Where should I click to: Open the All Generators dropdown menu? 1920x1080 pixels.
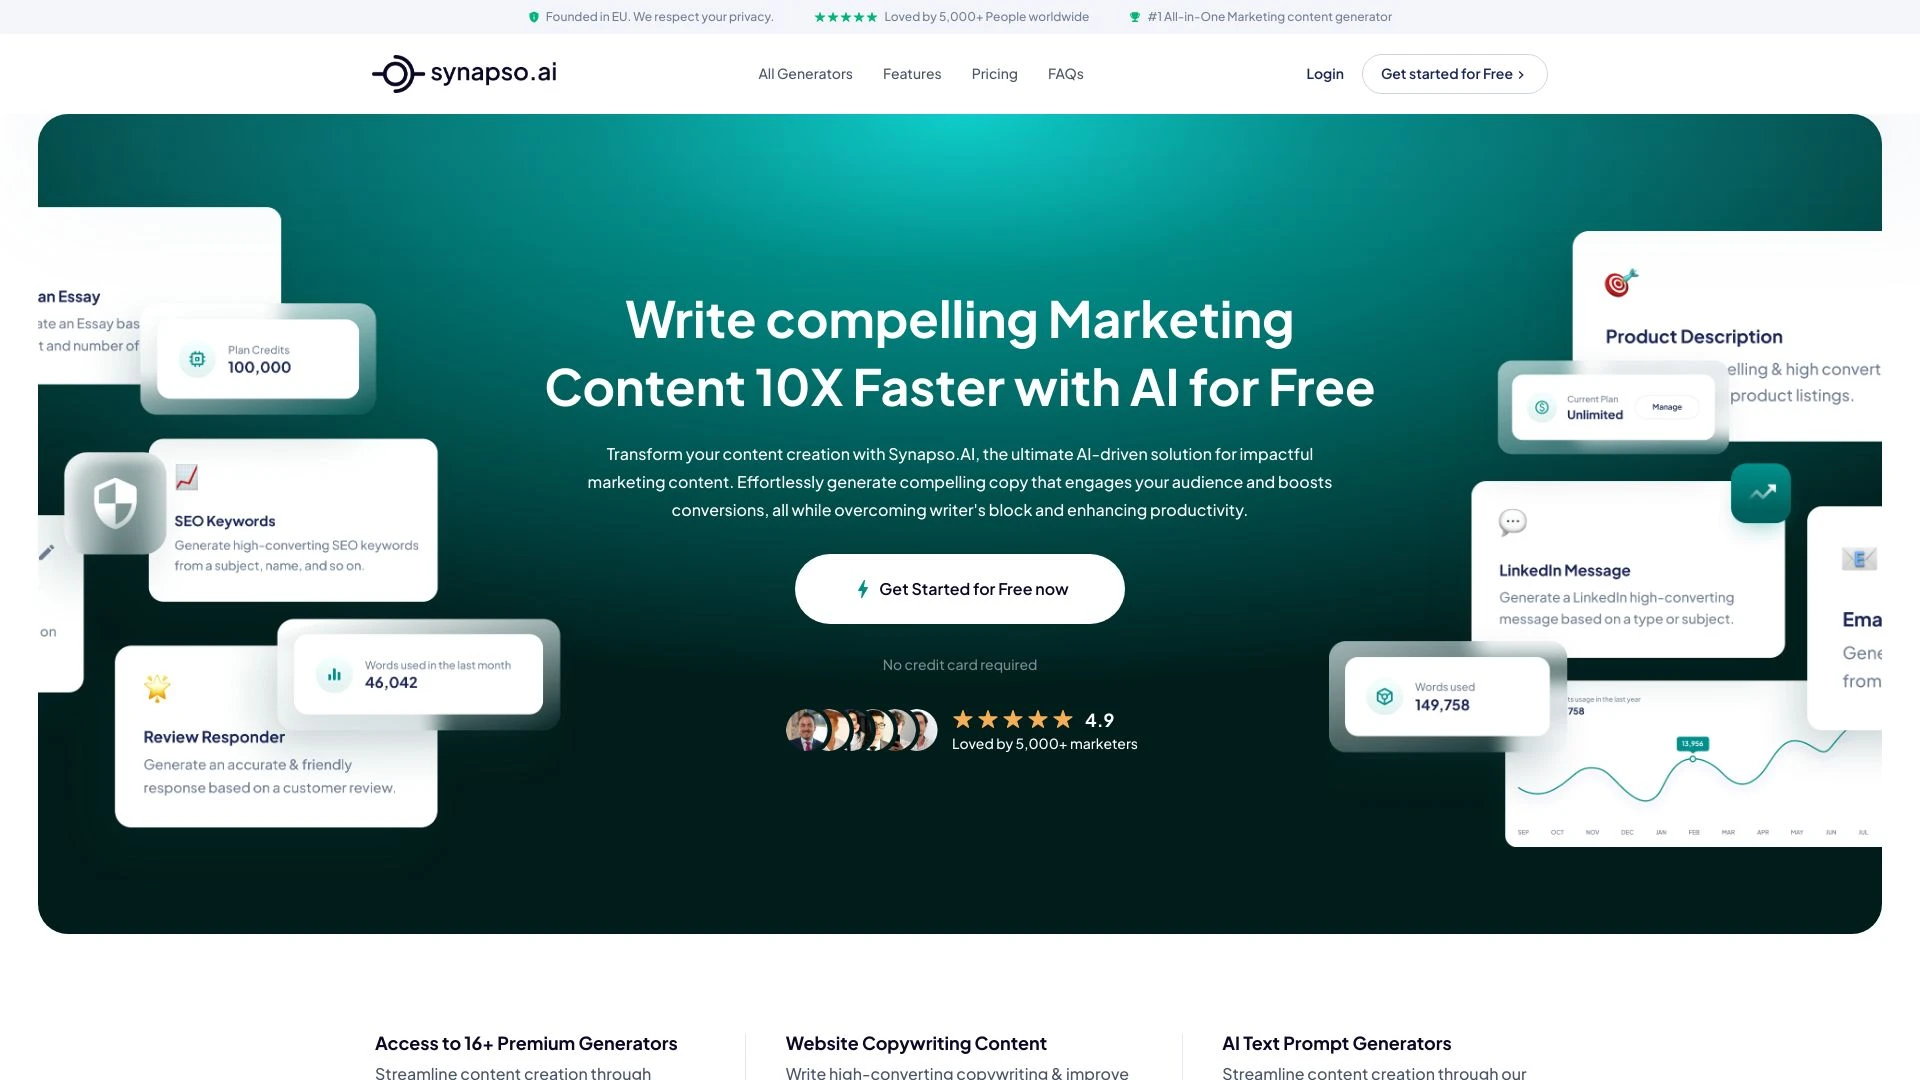click(806, 74)
